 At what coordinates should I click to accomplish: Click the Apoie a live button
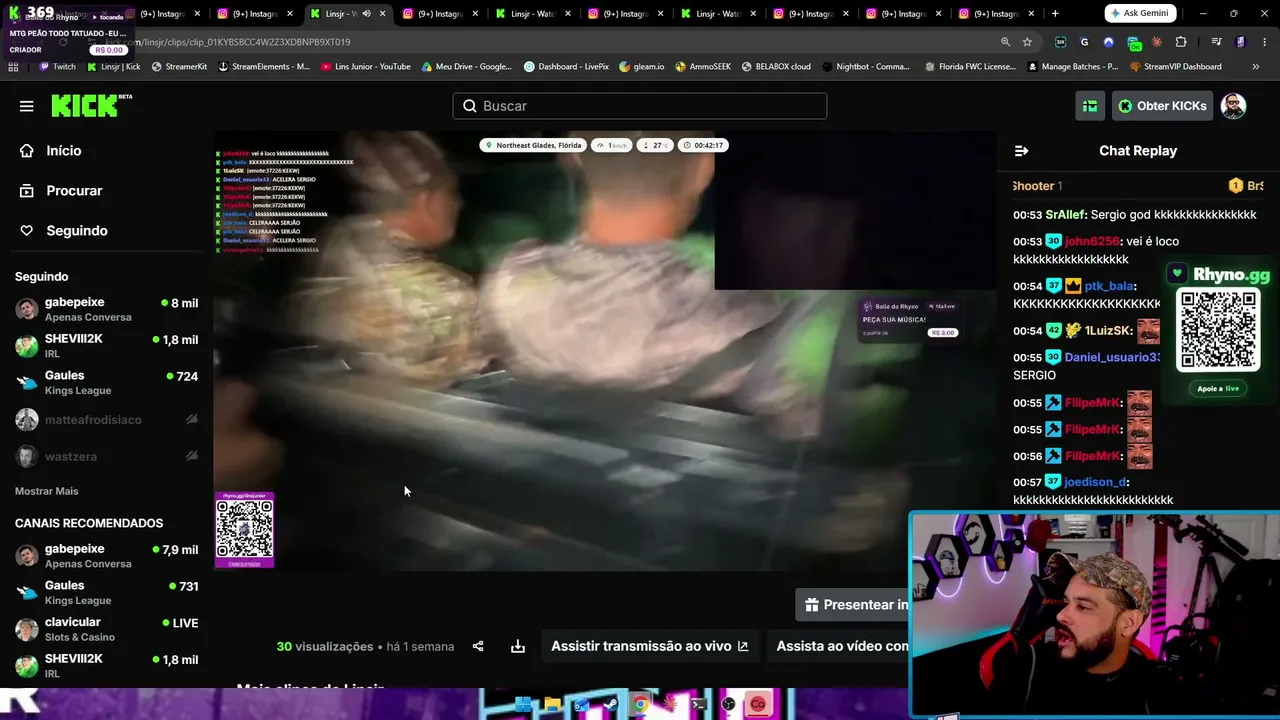(x=1218, y=388)
